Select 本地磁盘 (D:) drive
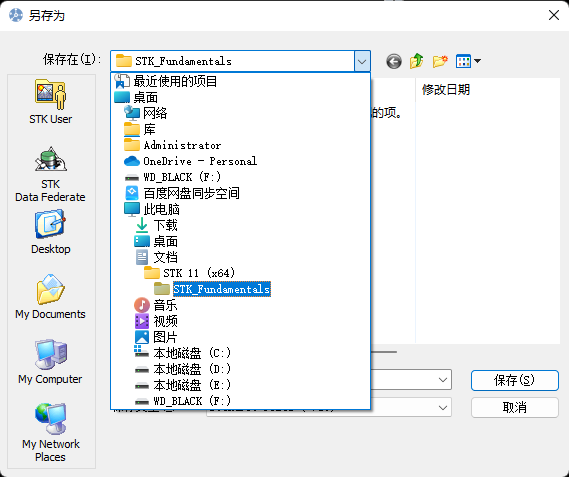 (183, 369)
